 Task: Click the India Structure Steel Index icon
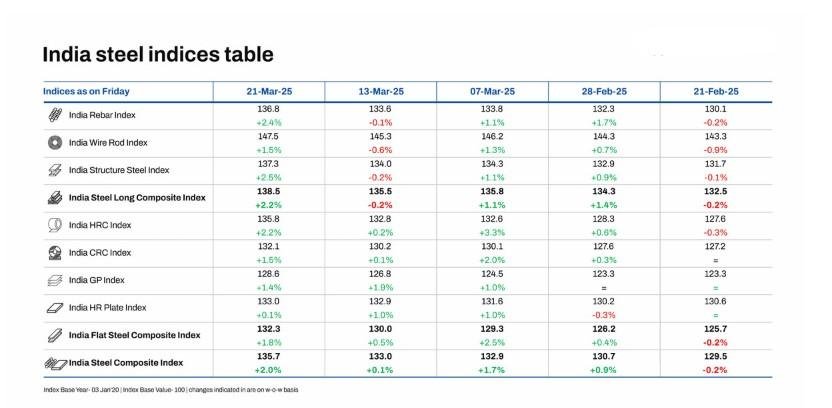[56, 170]
